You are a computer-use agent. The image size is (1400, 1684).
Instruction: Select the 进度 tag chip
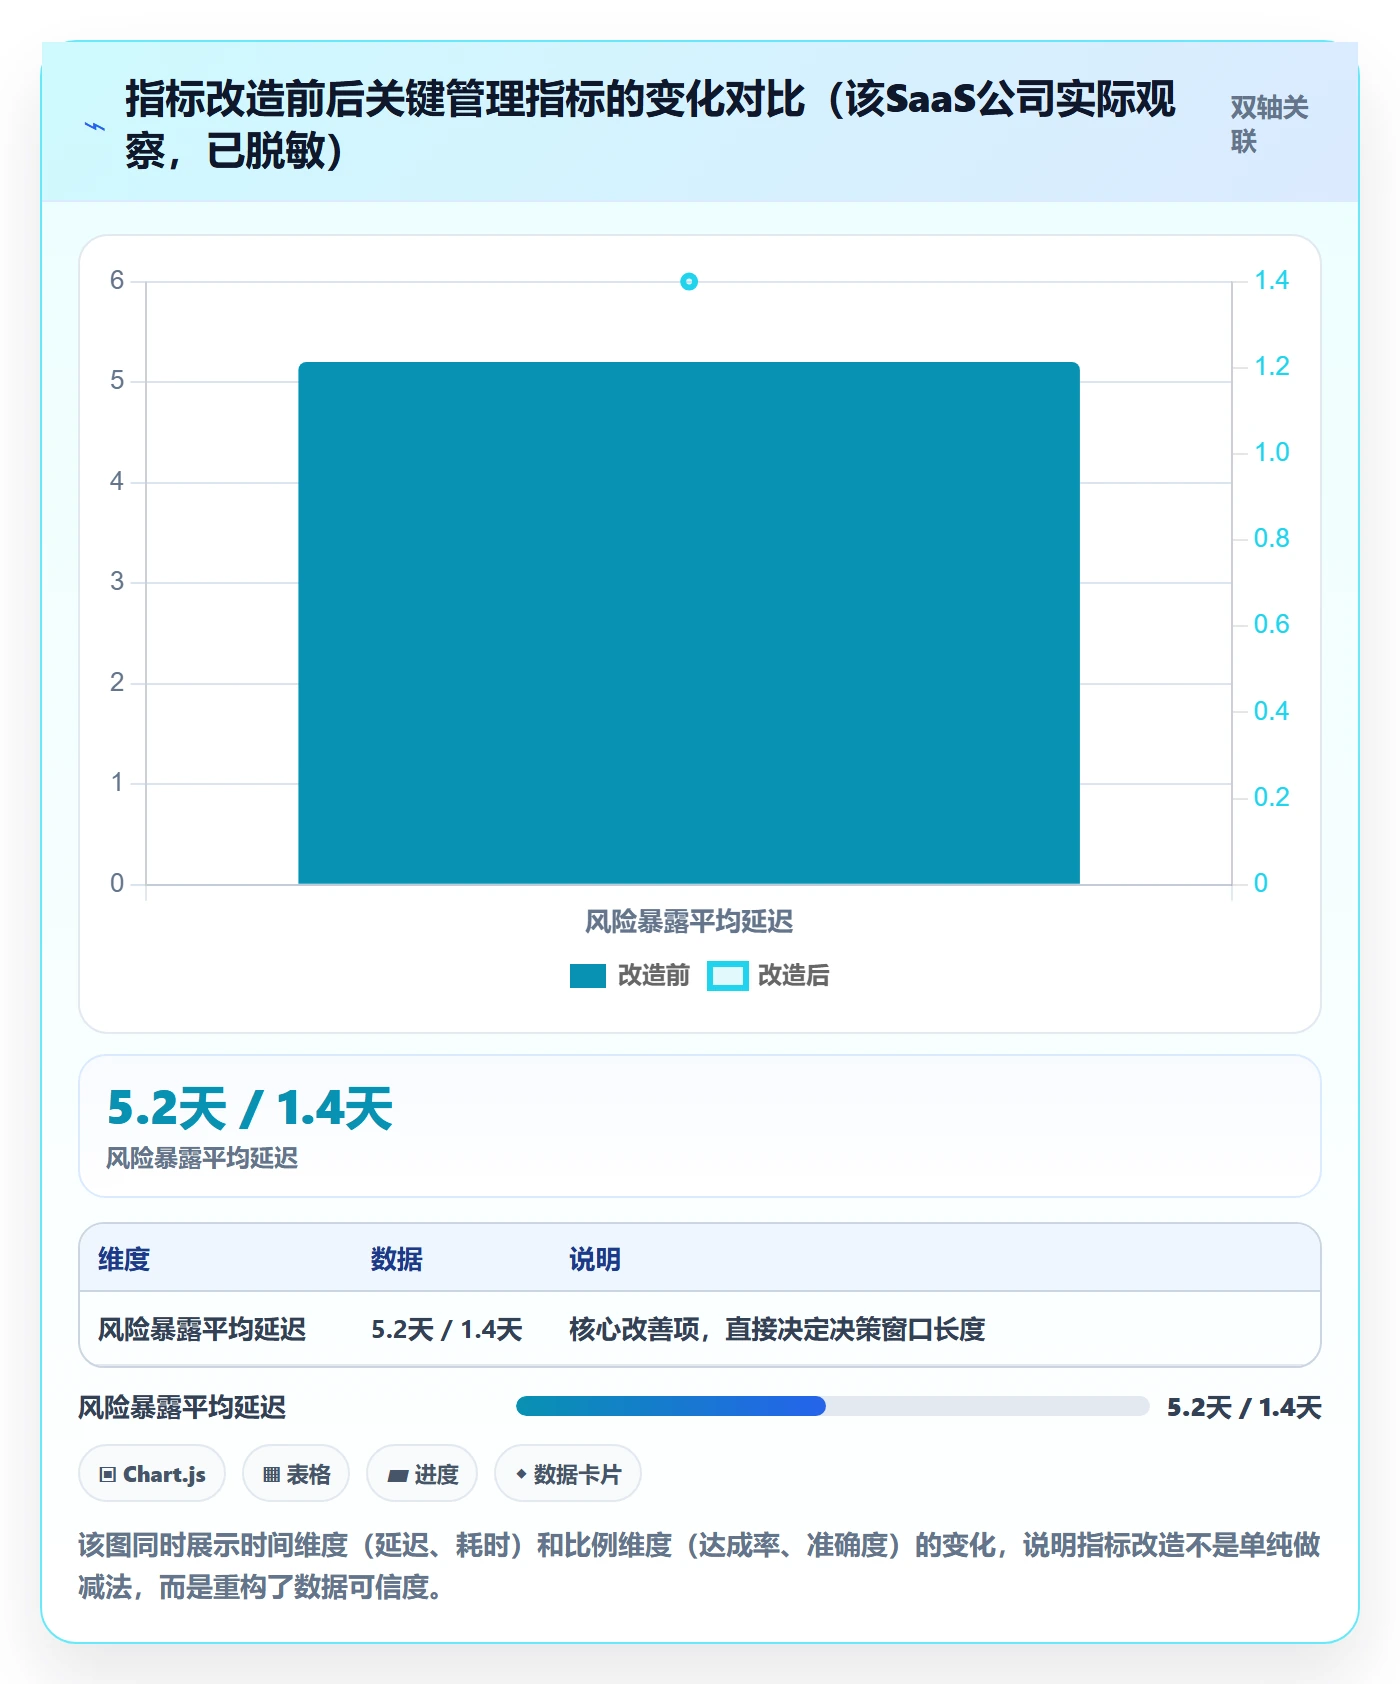(x=422, y=1474)
